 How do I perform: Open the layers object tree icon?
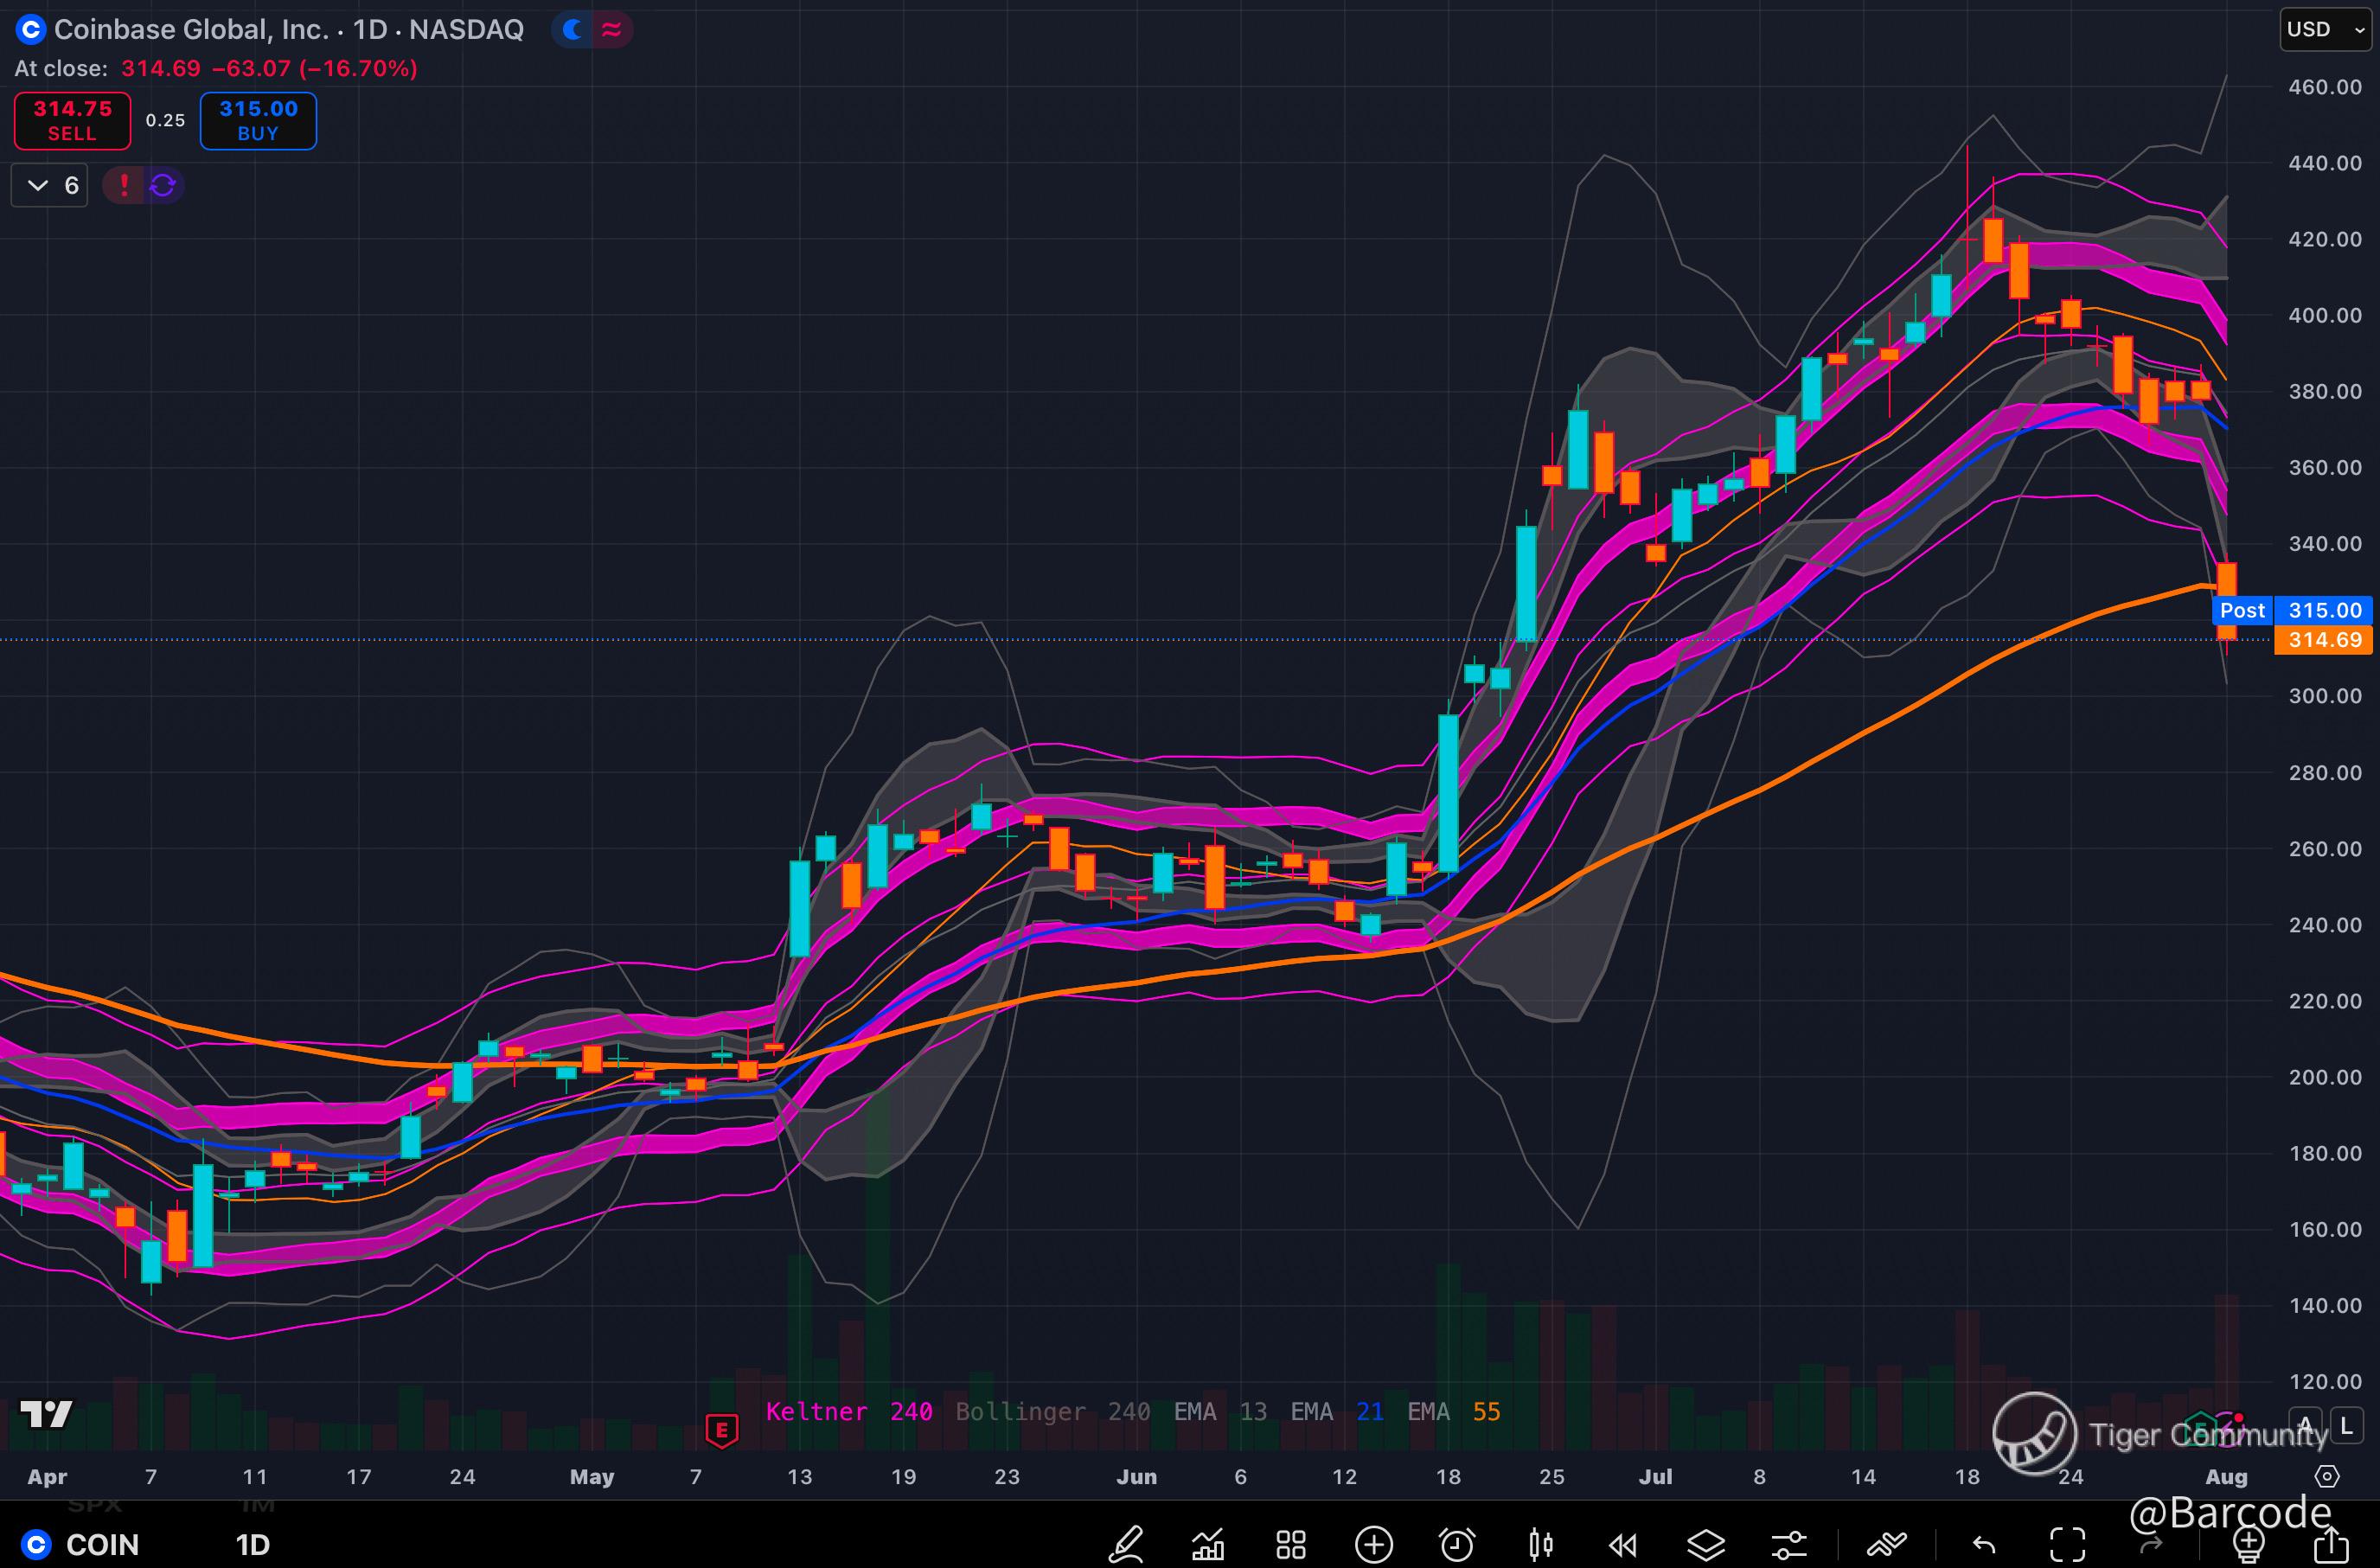coord(1706,1544)
